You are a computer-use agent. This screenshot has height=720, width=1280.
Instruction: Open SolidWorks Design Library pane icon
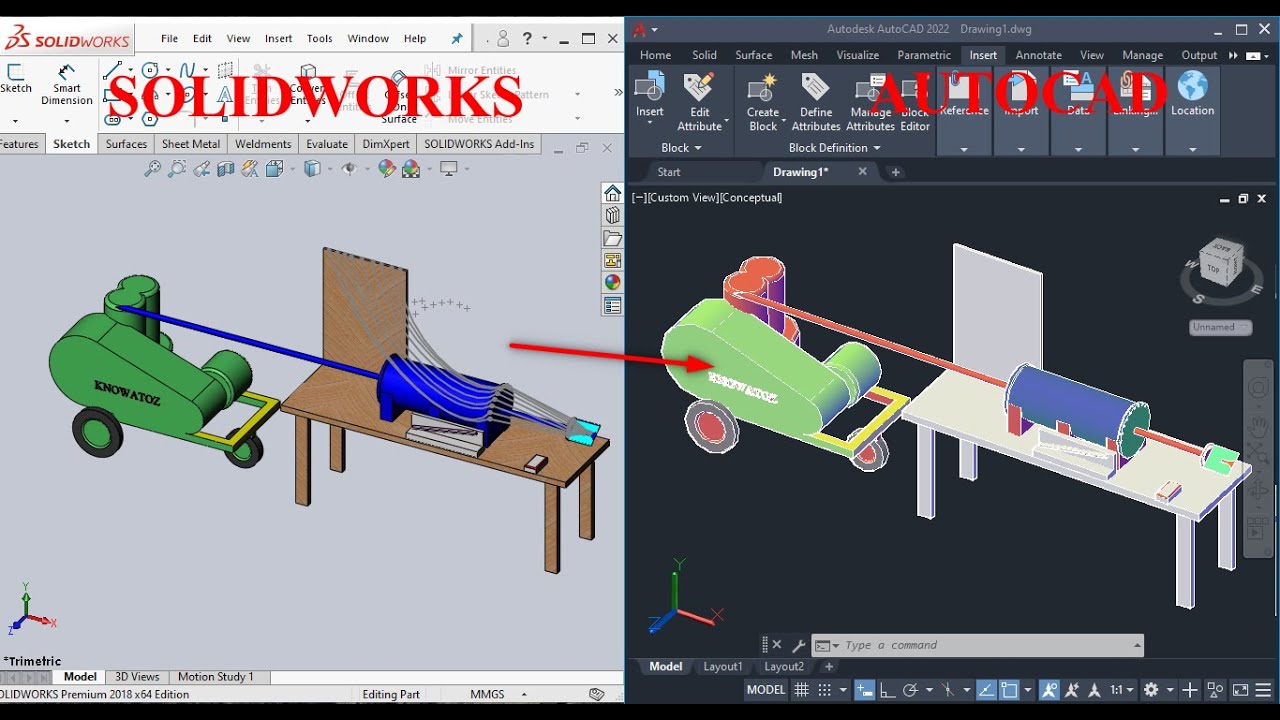click(613, 215)
